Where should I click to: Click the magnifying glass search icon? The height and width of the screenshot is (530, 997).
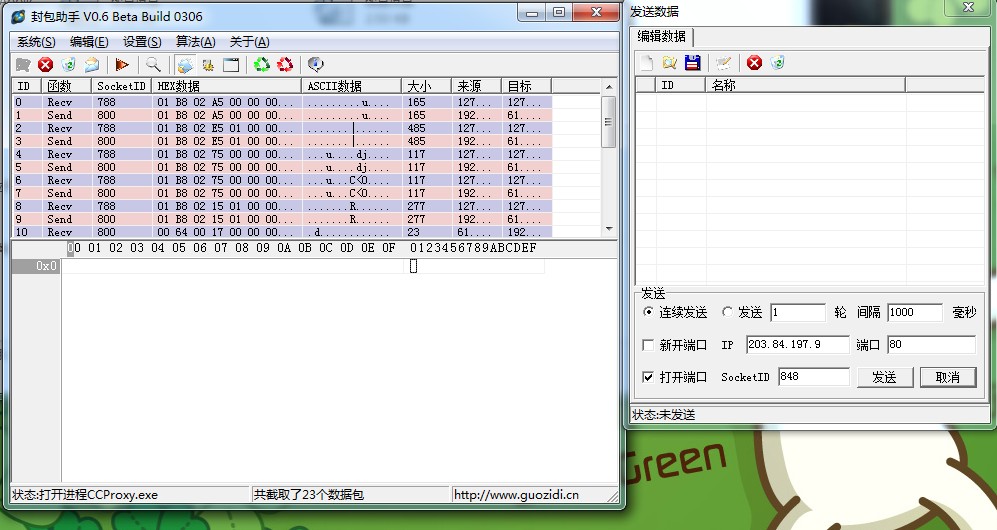click(x=153, y=64)
